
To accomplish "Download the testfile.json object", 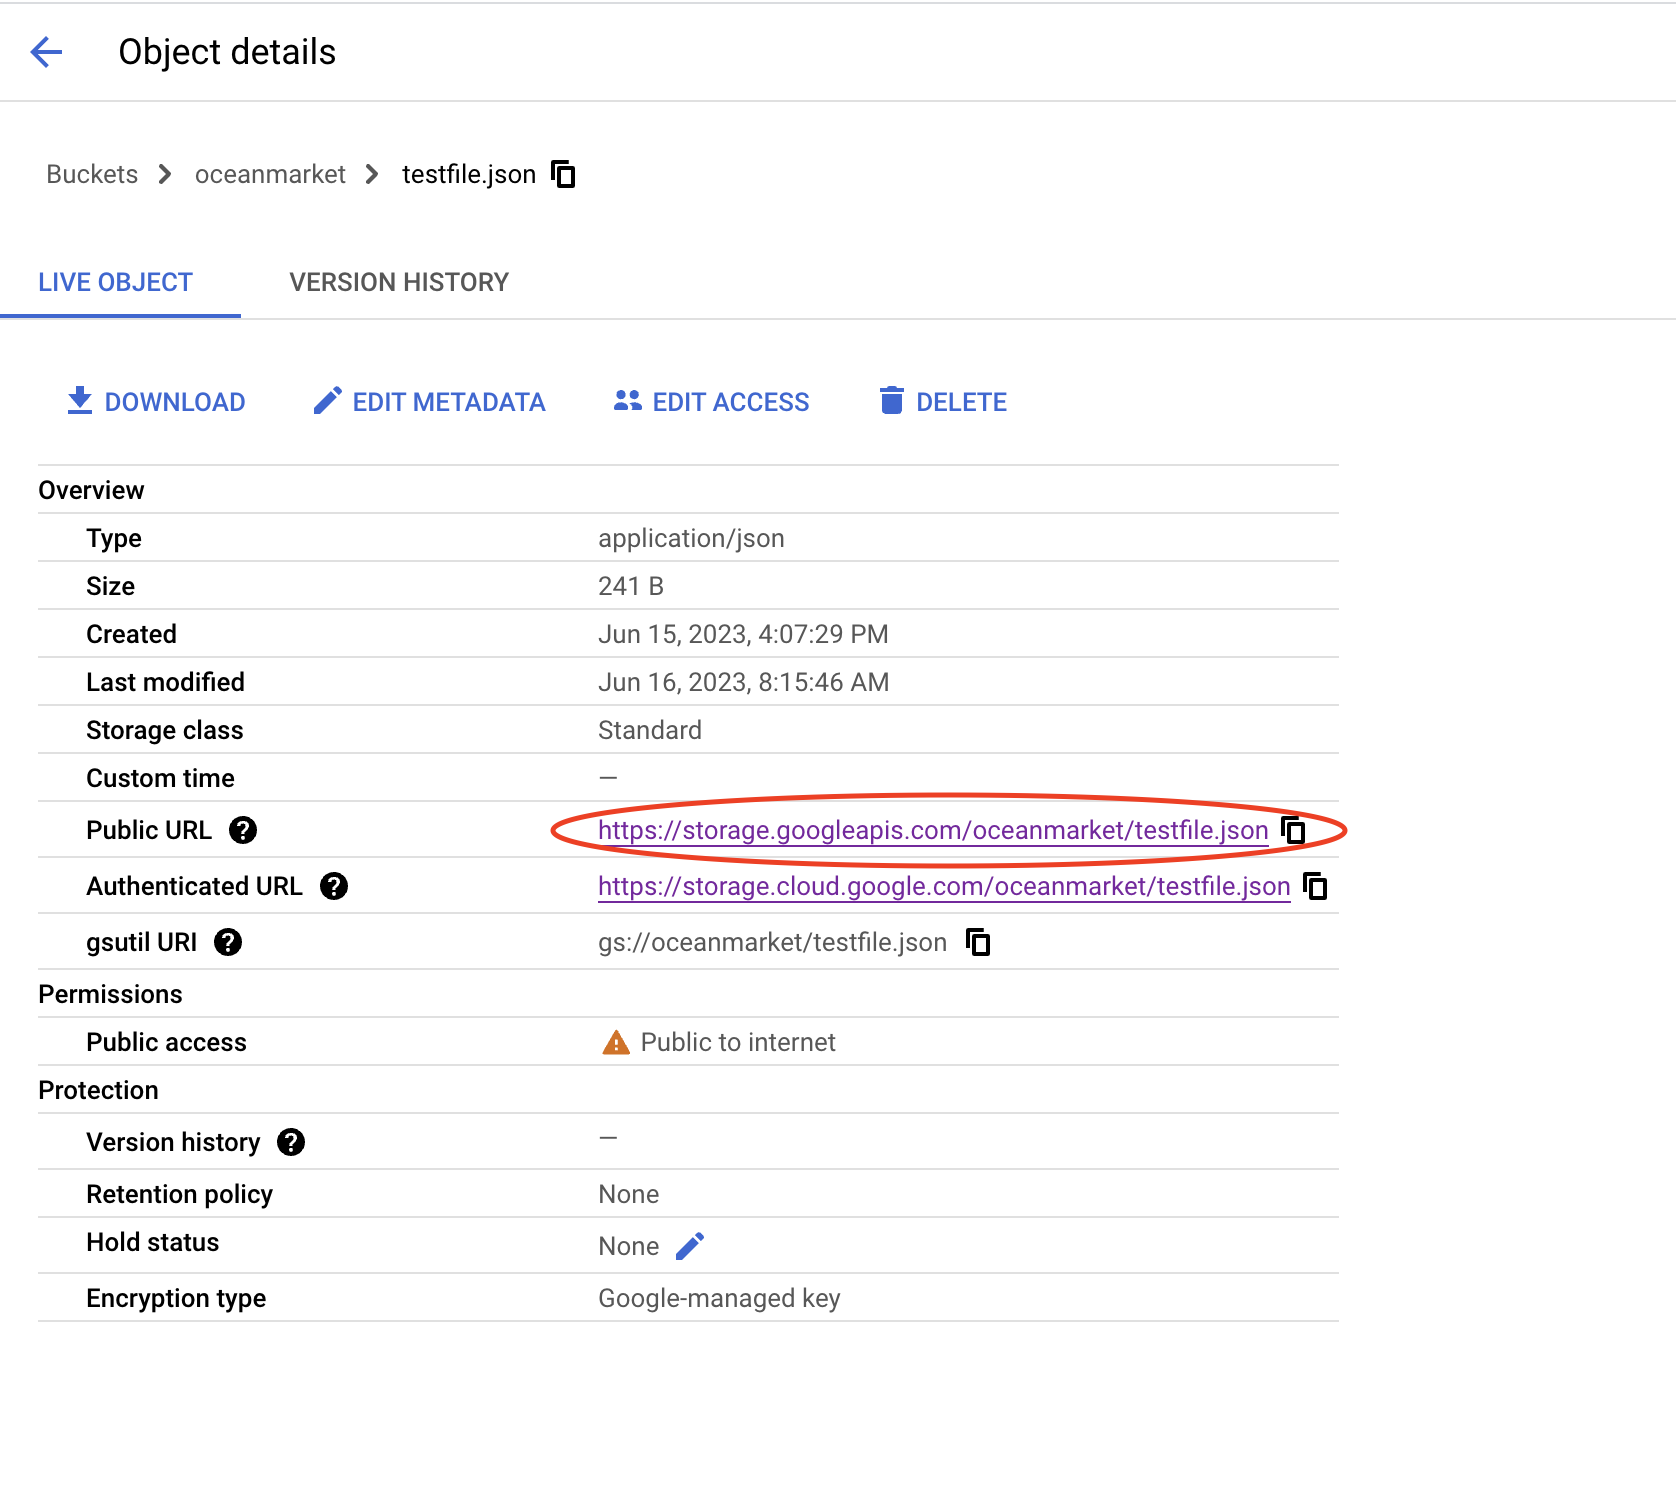I will pyautogui.click(x=156, y=402).
